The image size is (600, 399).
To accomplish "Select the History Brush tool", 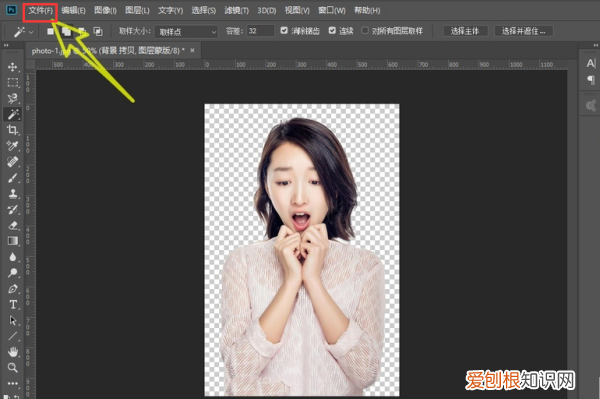I will click(x=13, y=209).
